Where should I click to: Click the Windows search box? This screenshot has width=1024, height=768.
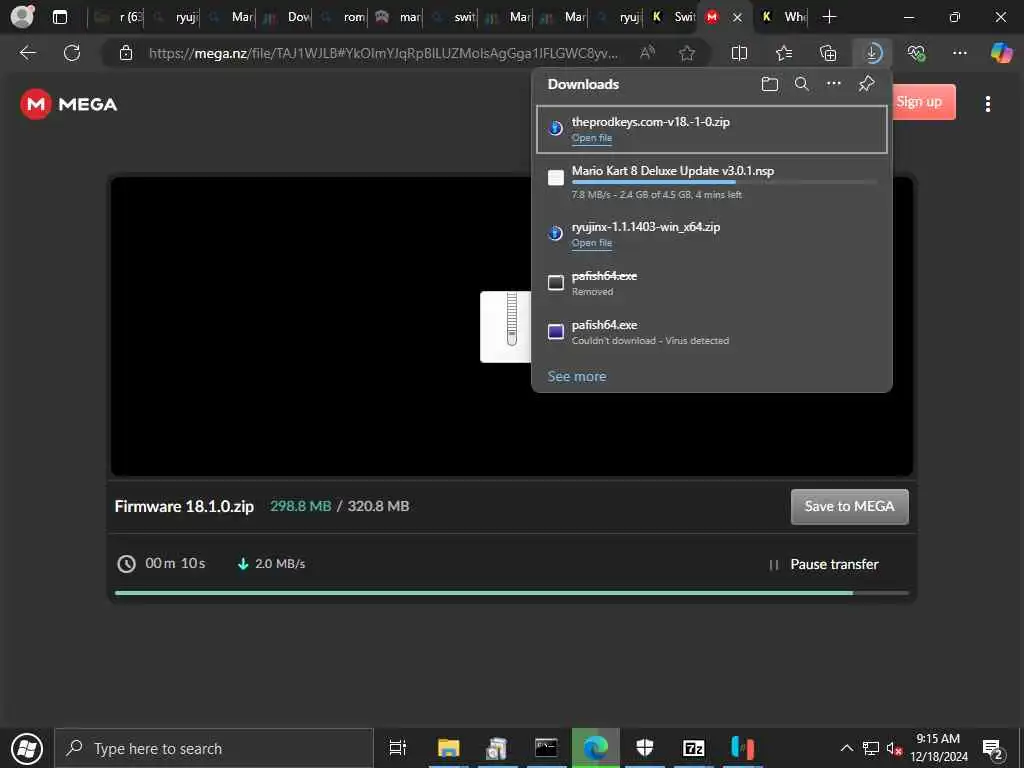point(214,748)
